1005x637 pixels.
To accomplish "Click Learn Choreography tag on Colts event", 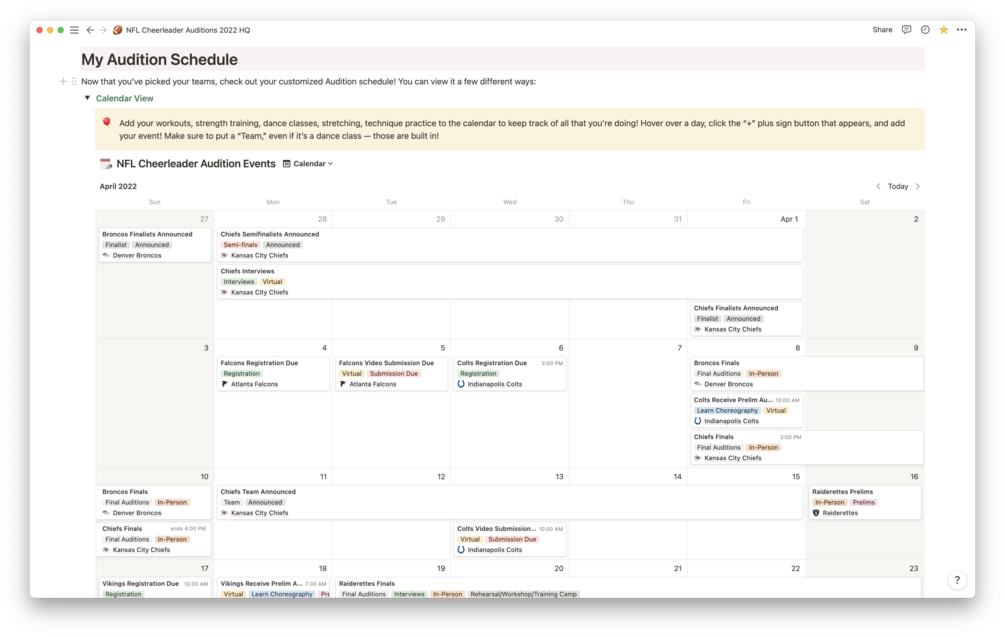I will click(x=727, y=411).
